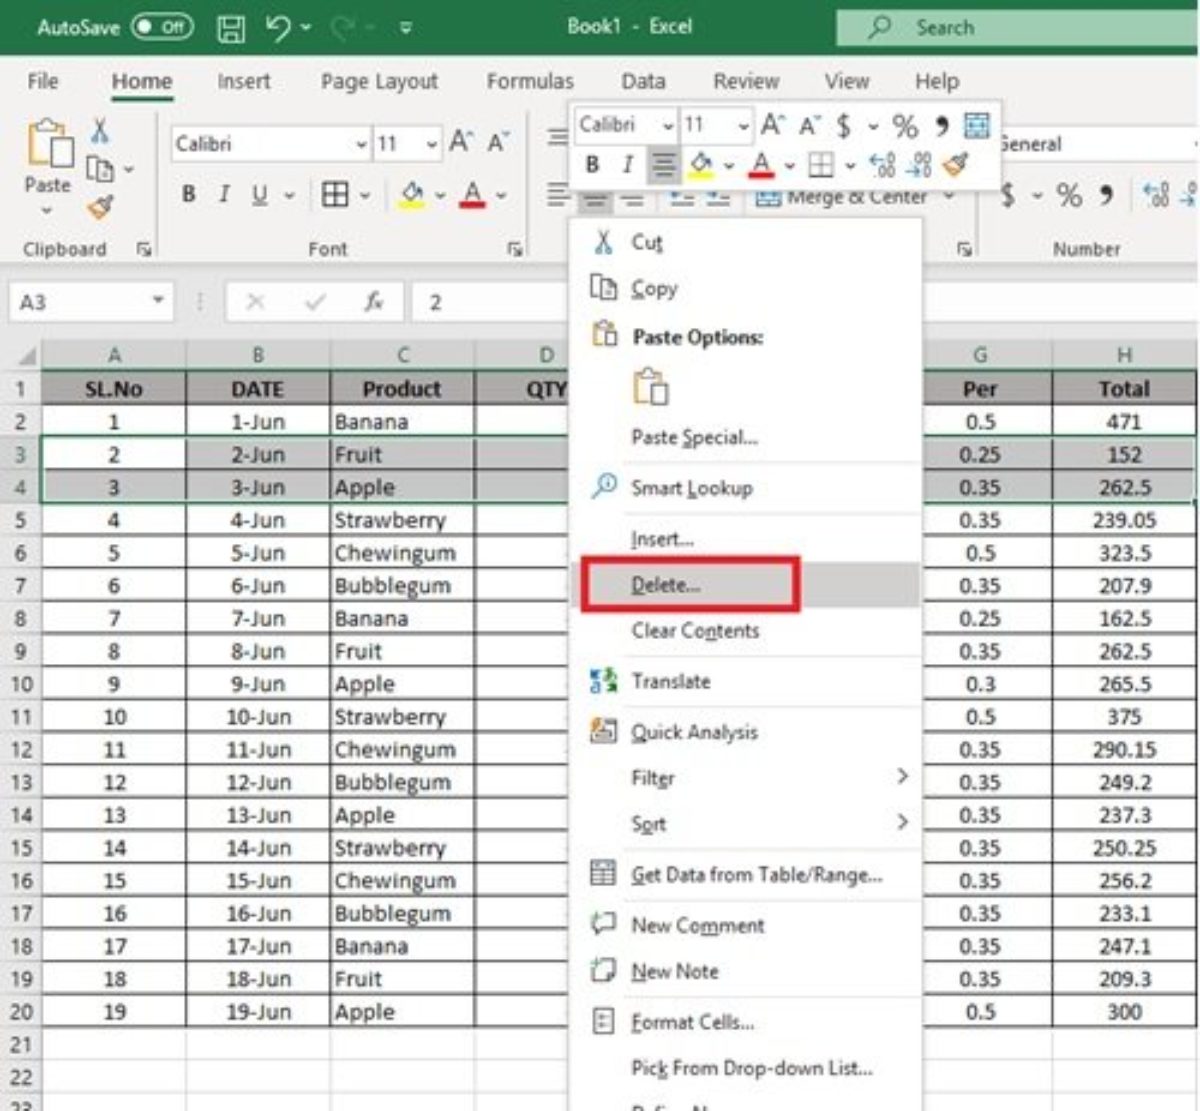
Task: Open the Formulas tab
Action: click(x=530, y=82)
